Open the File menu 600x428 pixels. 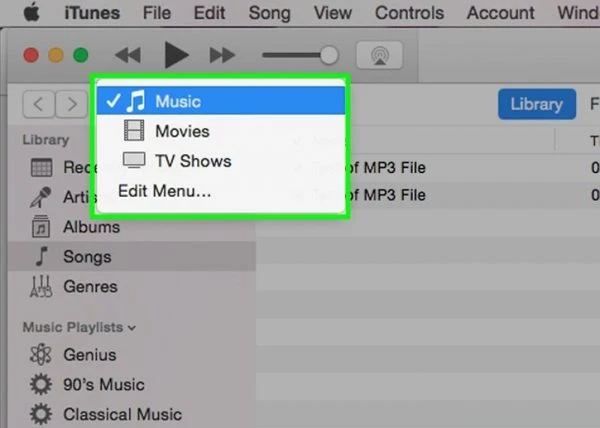[157, 13]
